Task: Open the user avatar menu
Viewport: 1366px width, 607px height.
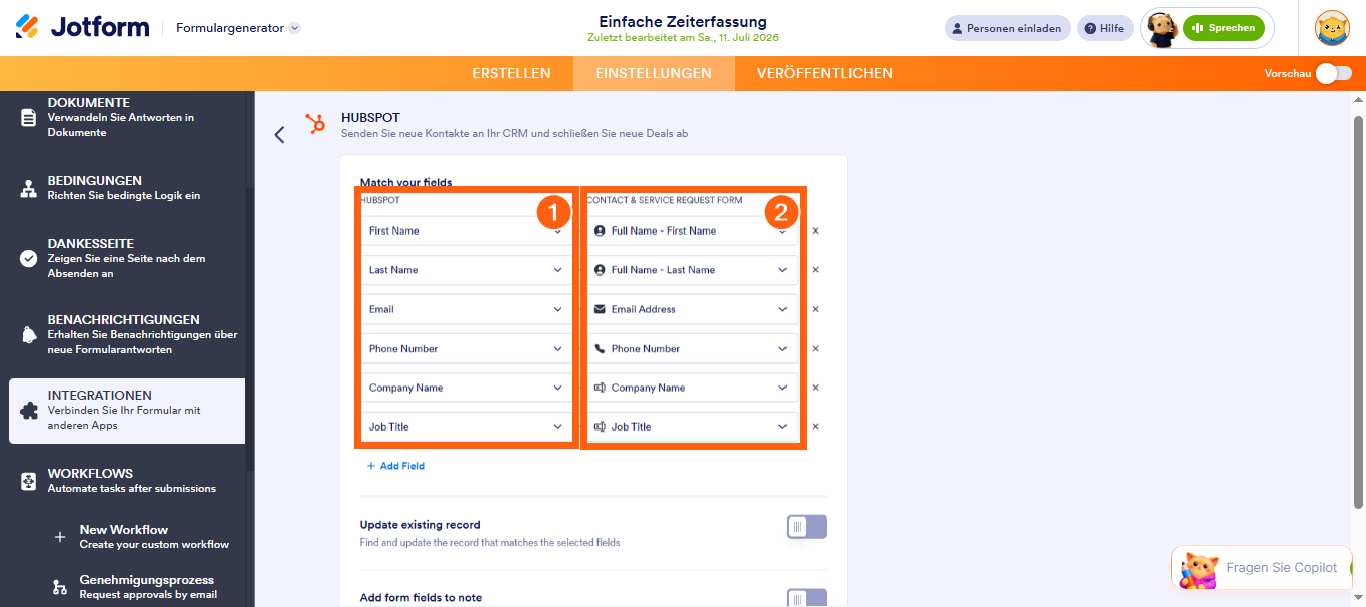Action: pyautogui.click(x=1332, y=28)
